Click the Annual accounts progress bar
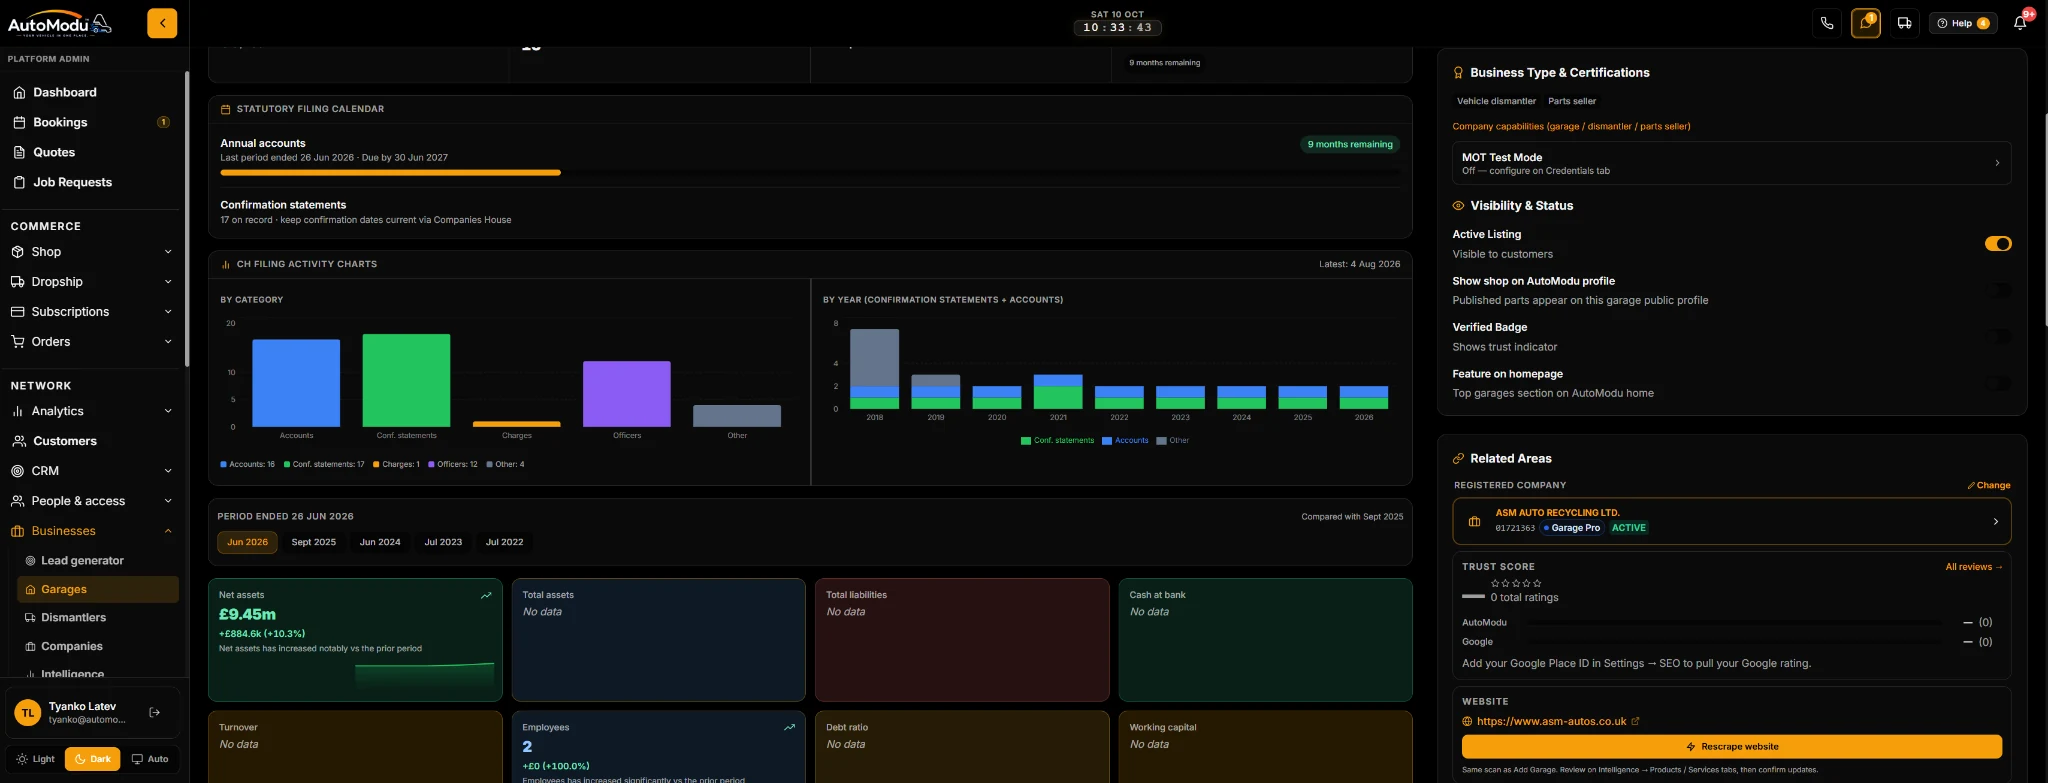The height and width of the screenshot is (783, 2048). tap(810, 173)
